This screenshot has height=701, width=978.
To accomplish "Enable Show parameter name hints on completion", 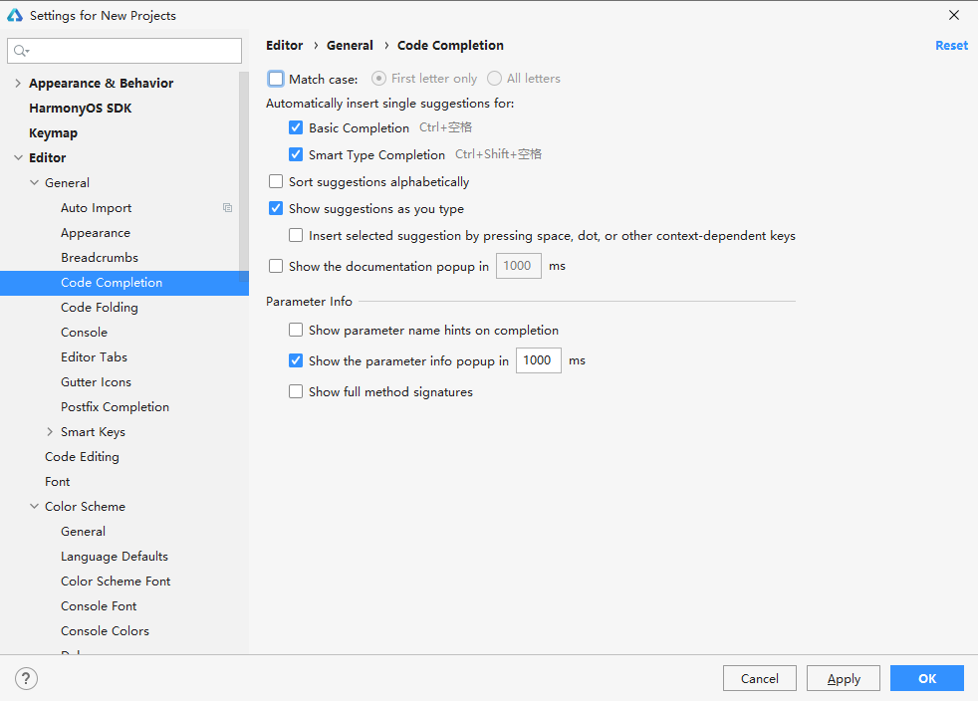I will pos(296,330).
